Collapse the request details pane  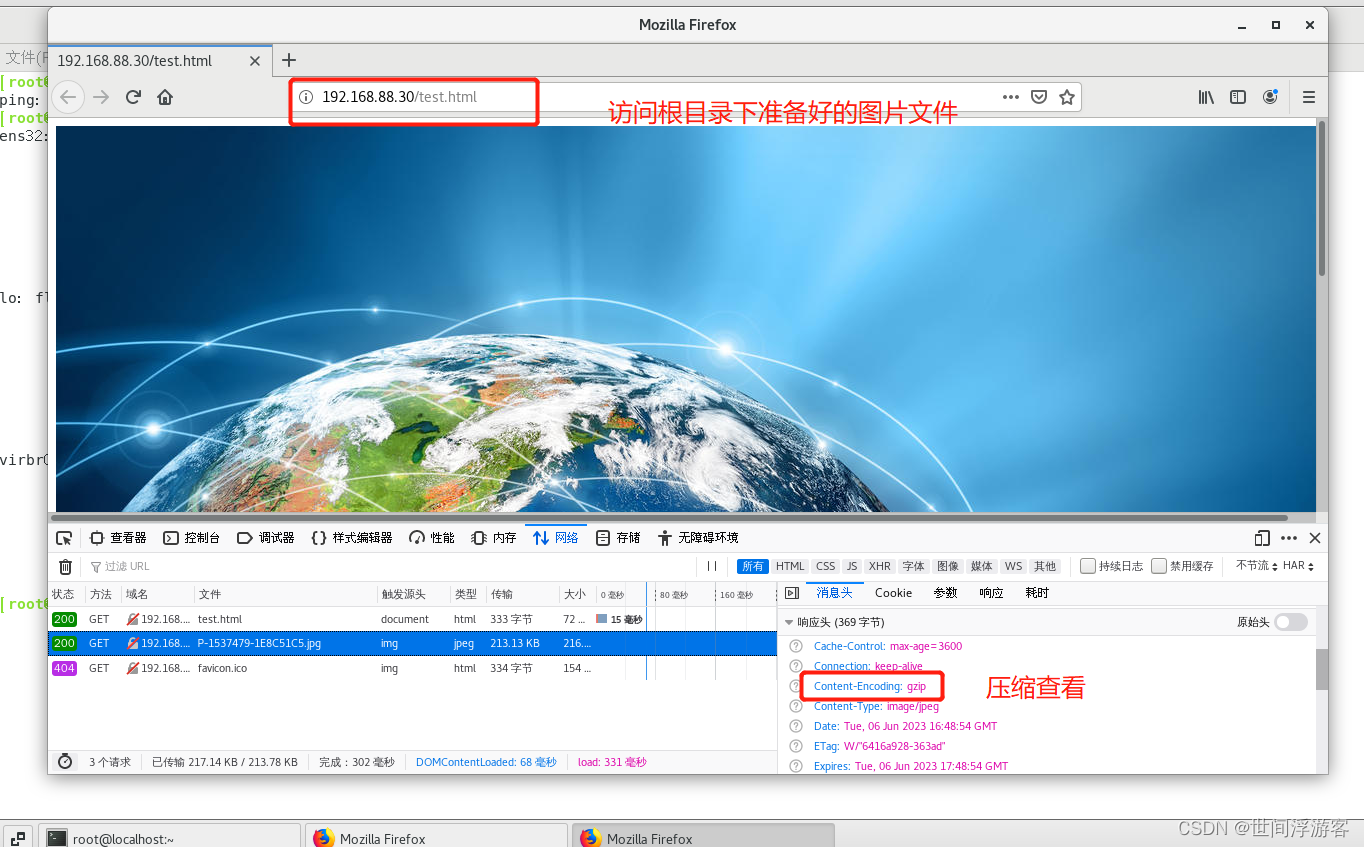(792, 593)
